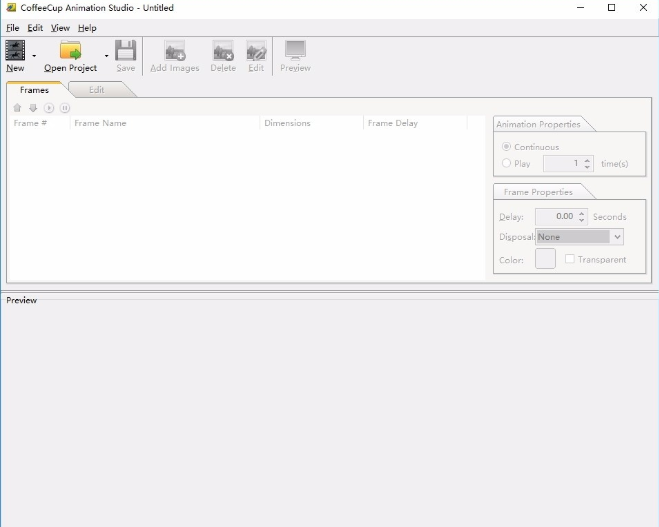
Task: Select the Continuous radio button
Action: [506, 147]
